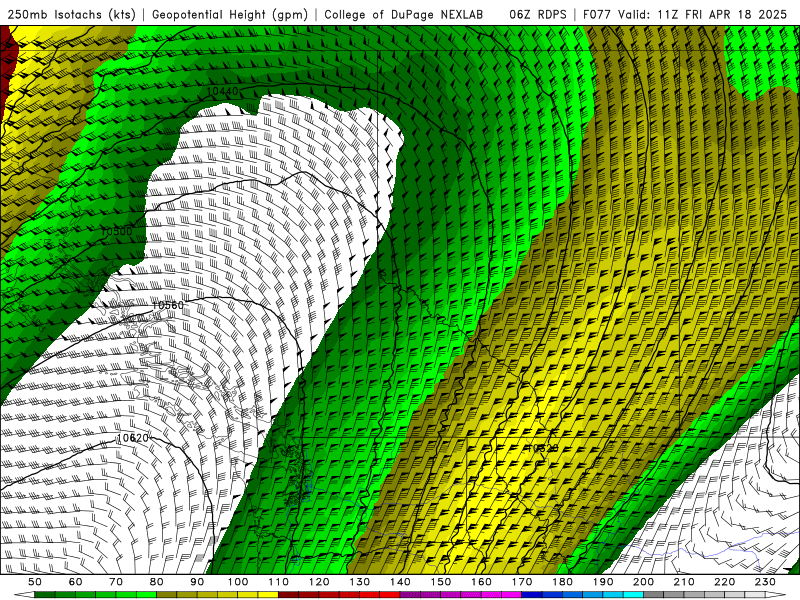Click the 'Geopotential Height (gpm)' header label
800x600 pixels.
tap(230, 14)
